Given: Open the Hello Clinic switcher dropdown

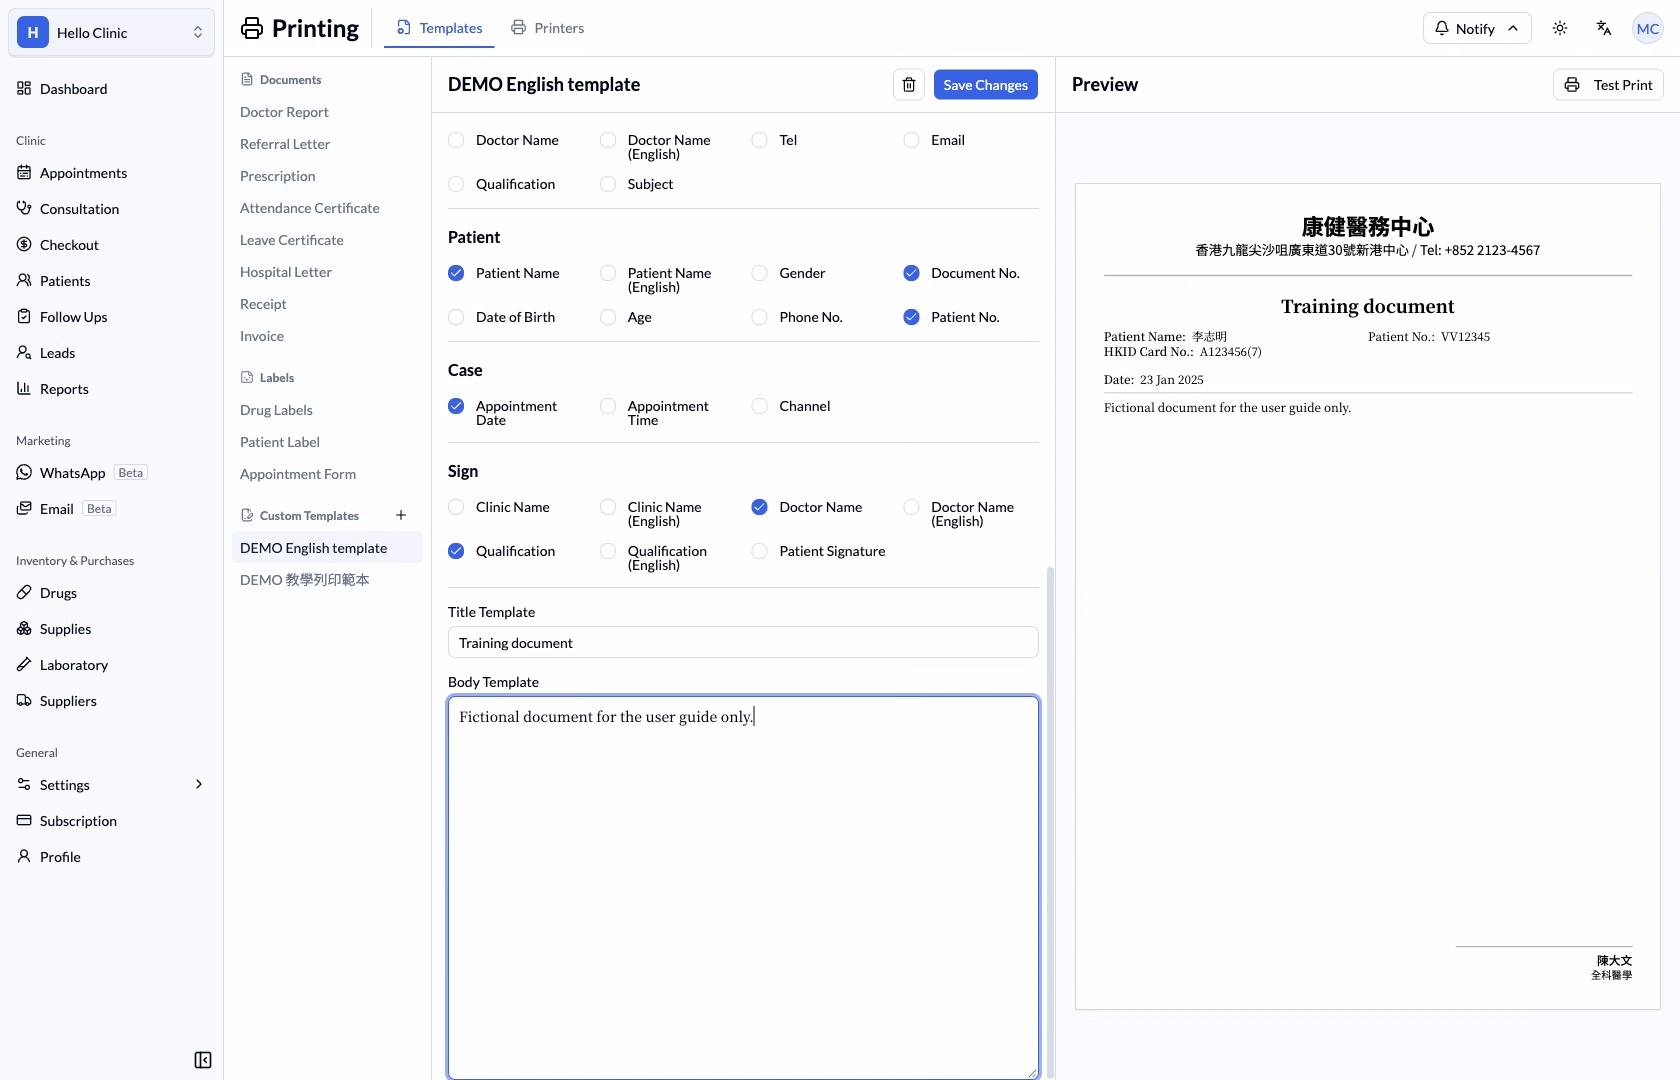Looking at the screenshot, I should (111, 32).
